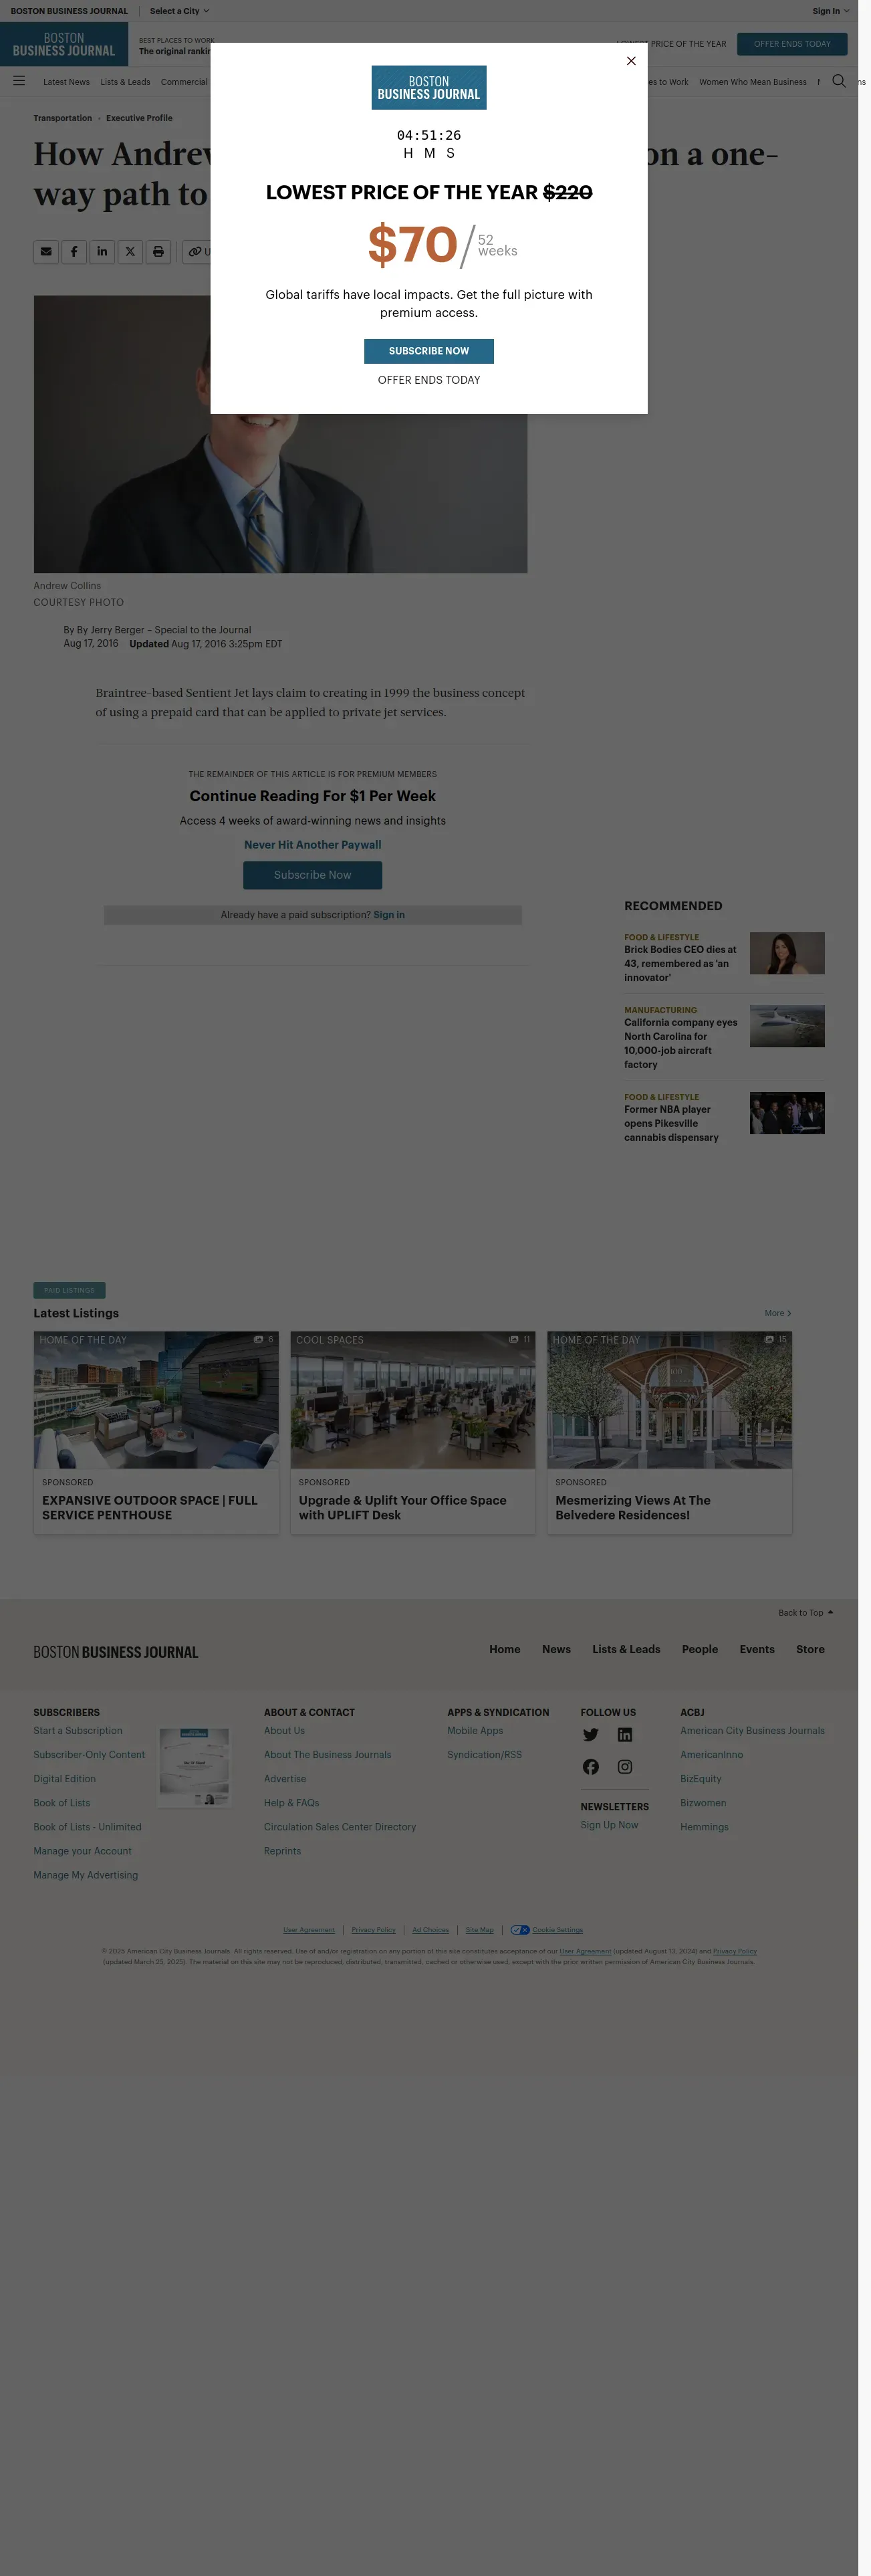
Task: Open BizEquity footer link
Action: click(x=701, y=1779)
